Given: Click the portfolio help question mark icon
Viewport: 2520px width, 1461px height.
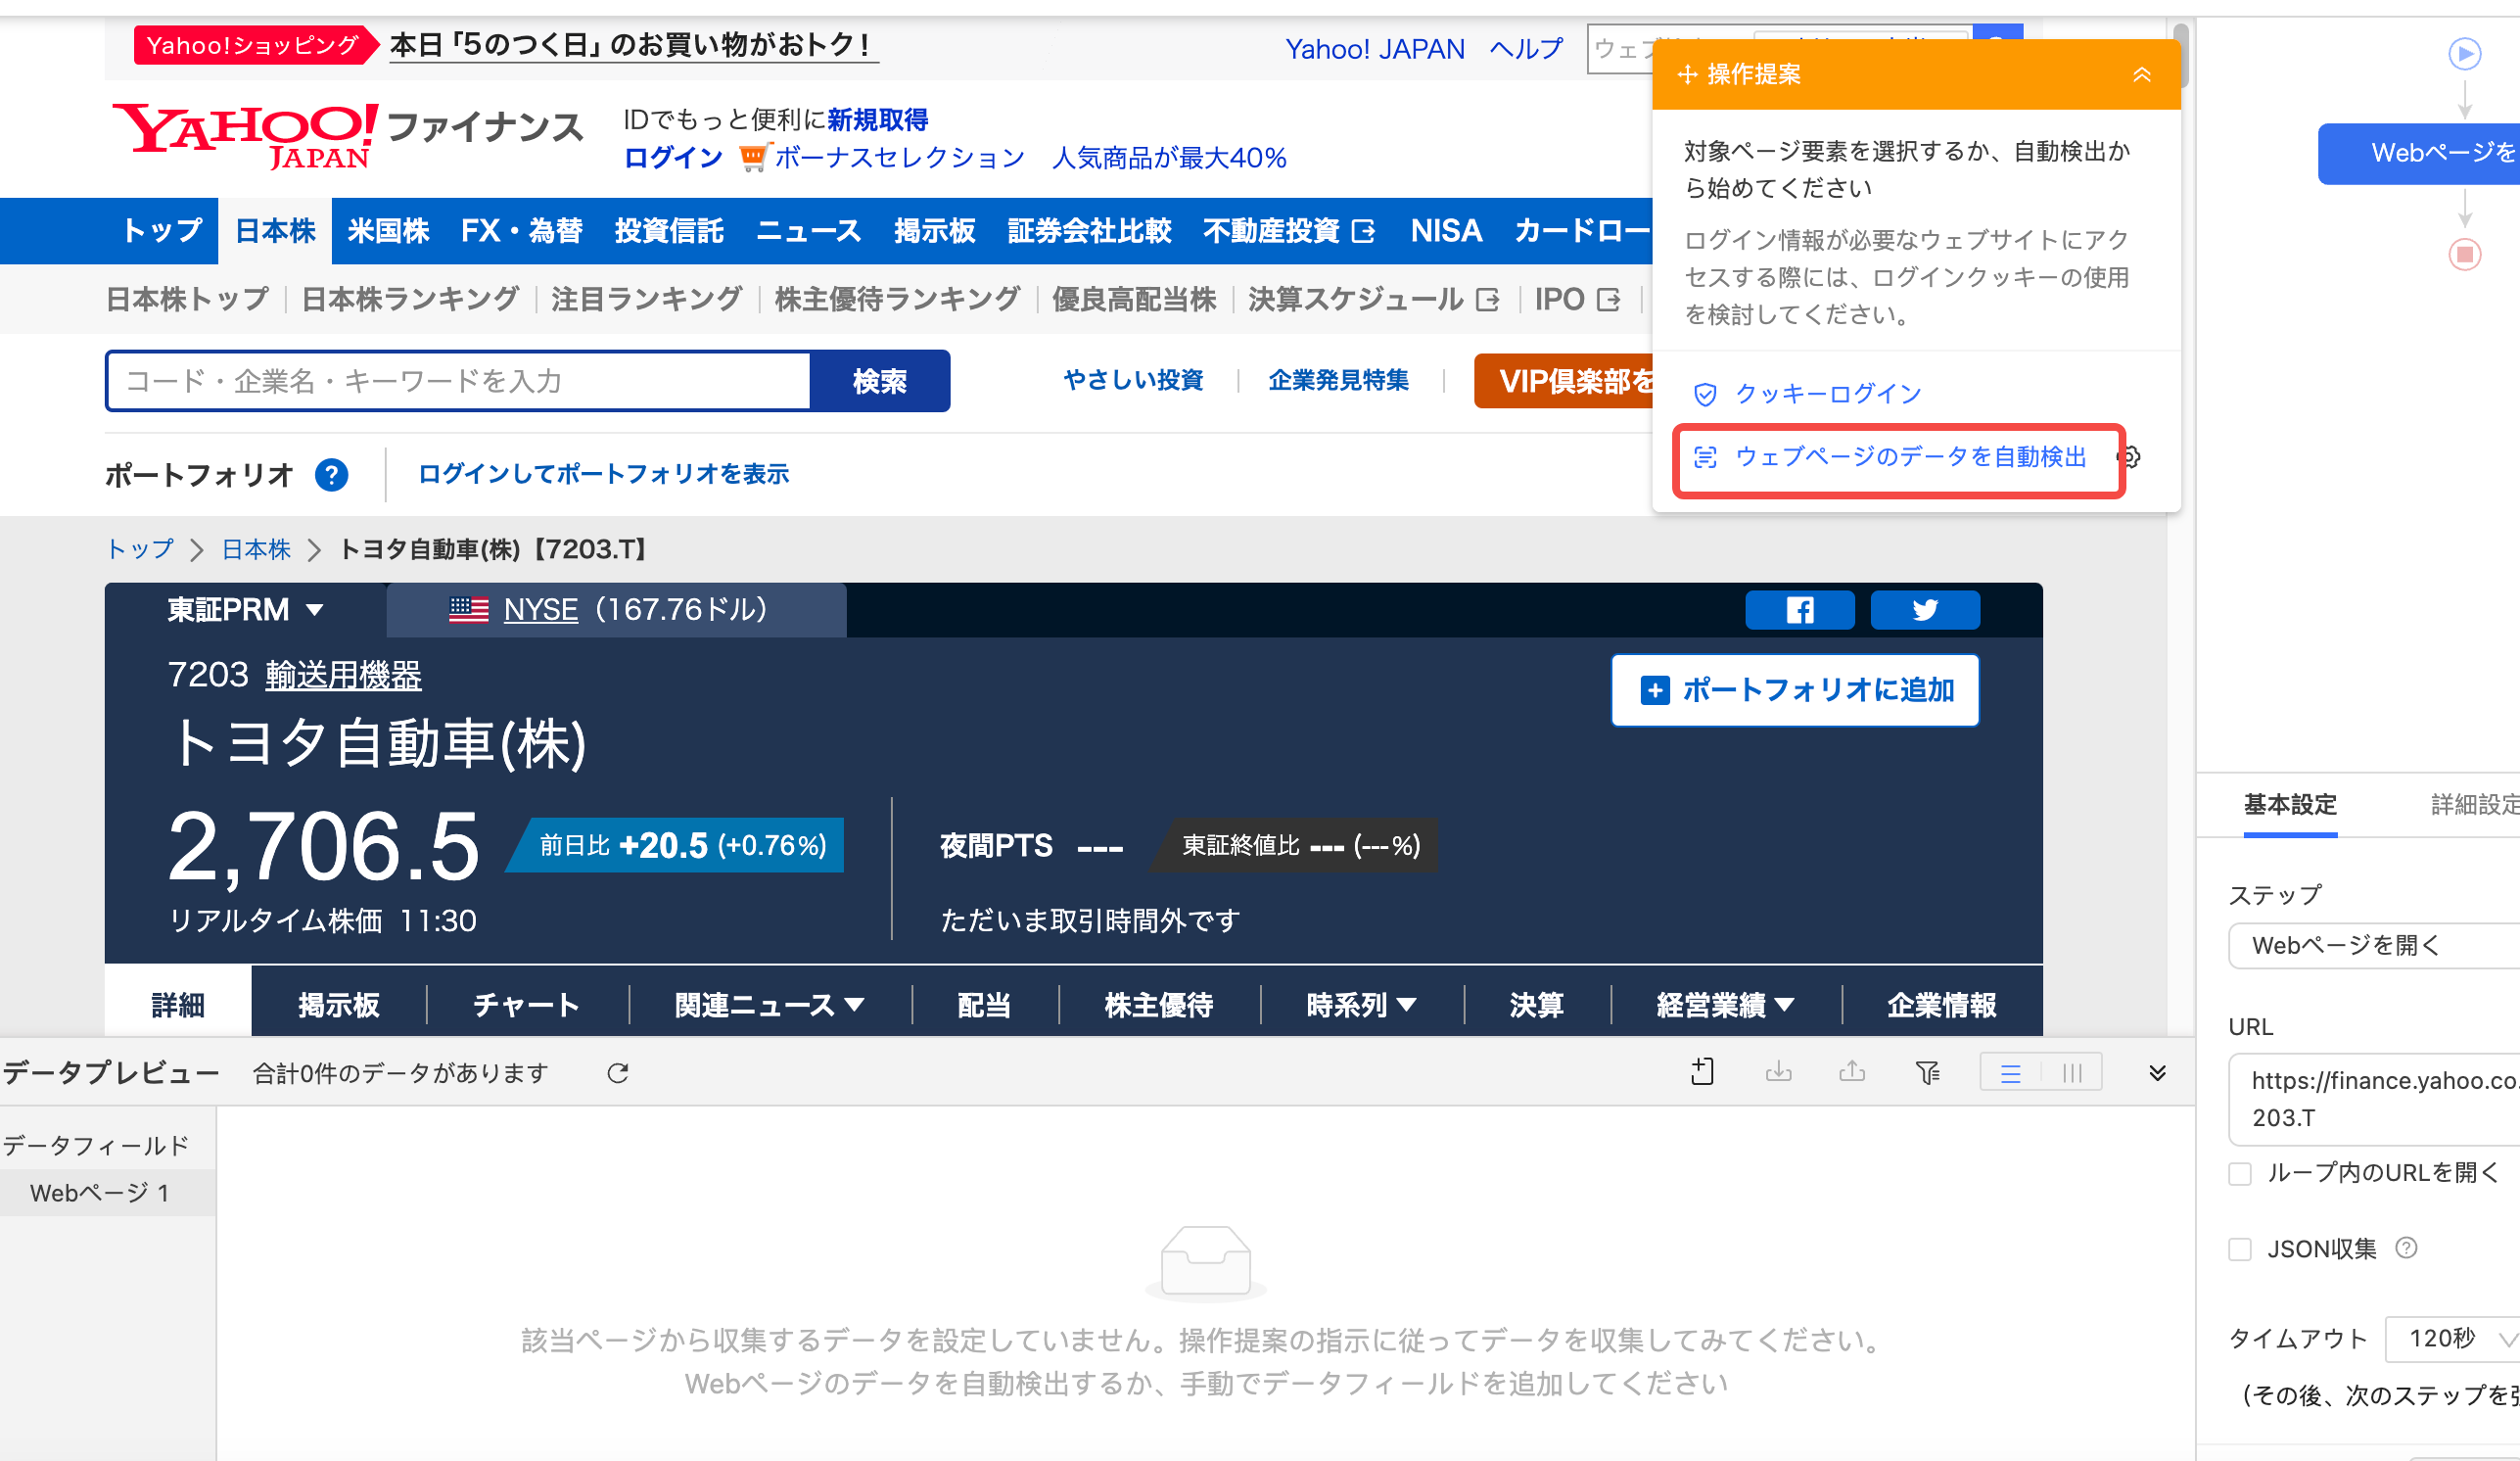Looking at the screenshot, I should (331, 474).
